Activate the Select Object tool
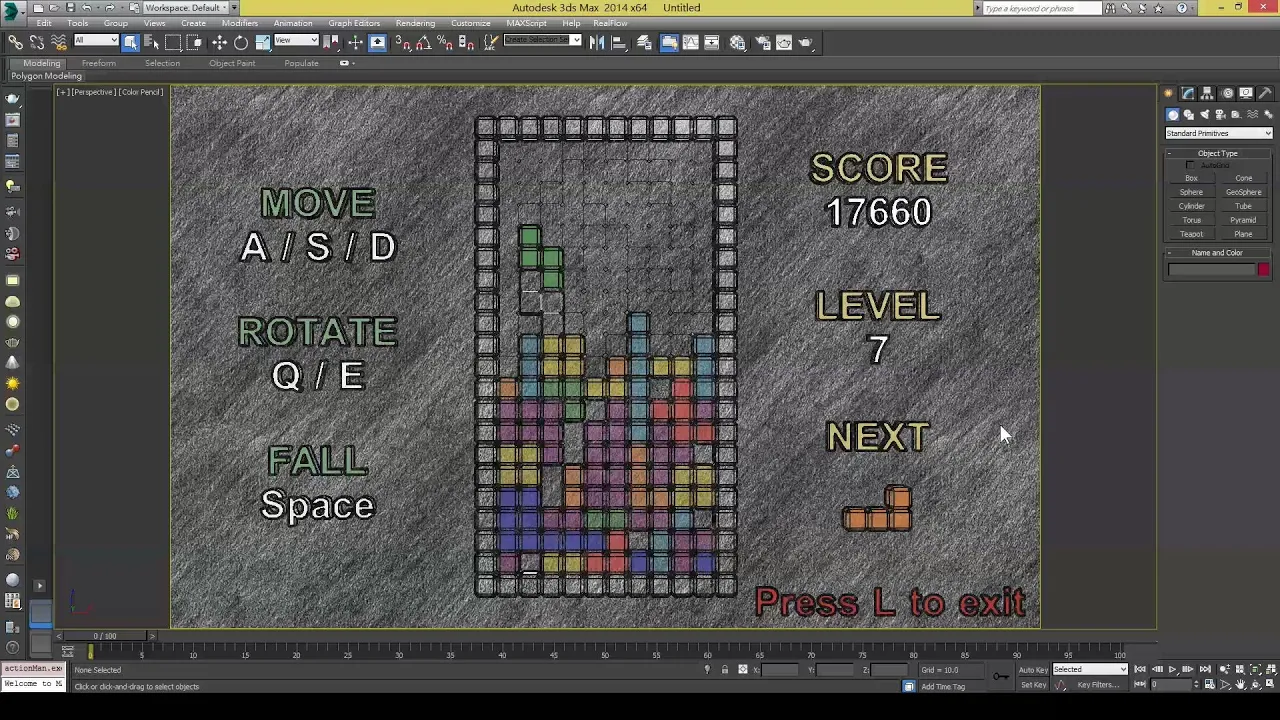 [130, 42]
